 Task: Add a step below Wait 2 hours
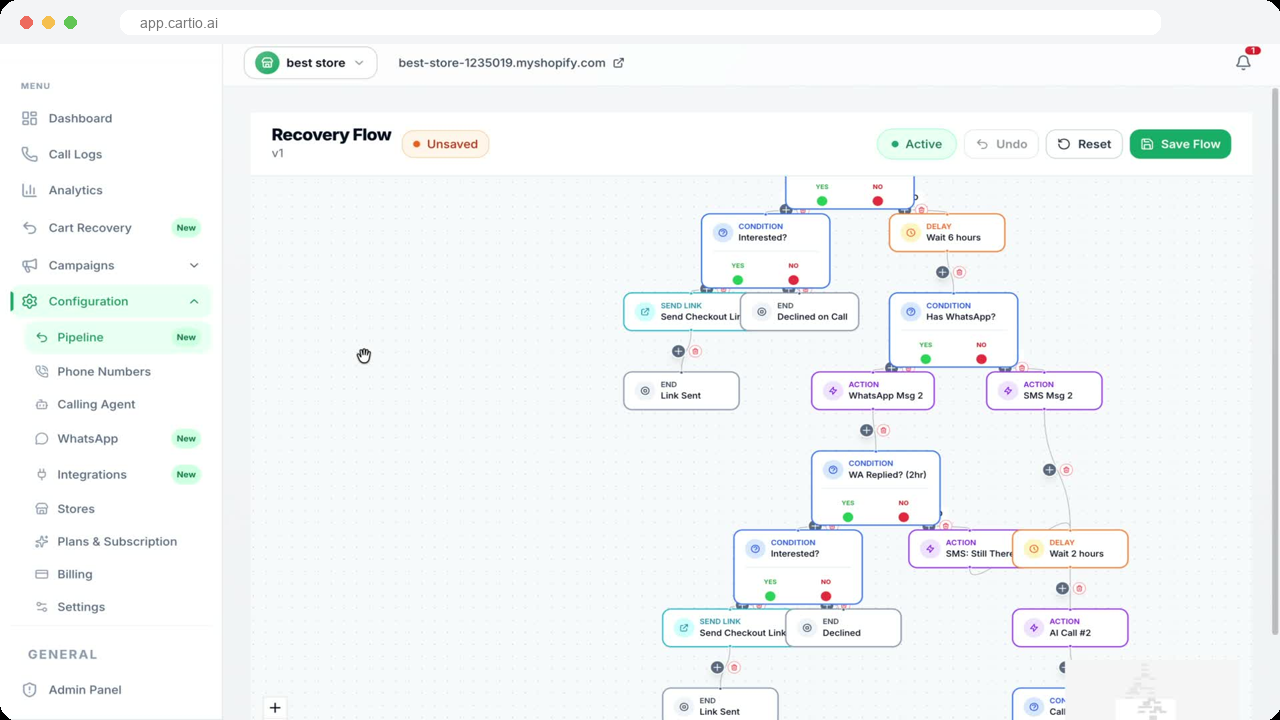(x=1062, y=589)
